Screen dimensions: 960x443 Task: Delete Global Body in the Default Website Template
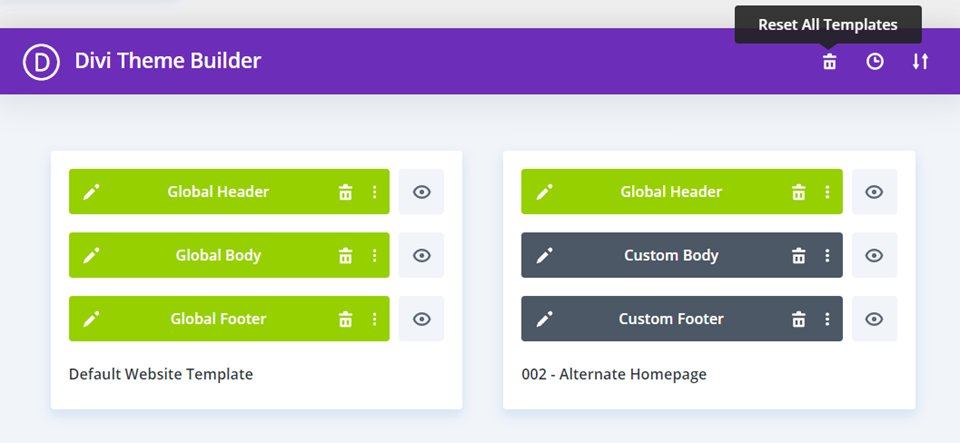[x=345, y=256]
